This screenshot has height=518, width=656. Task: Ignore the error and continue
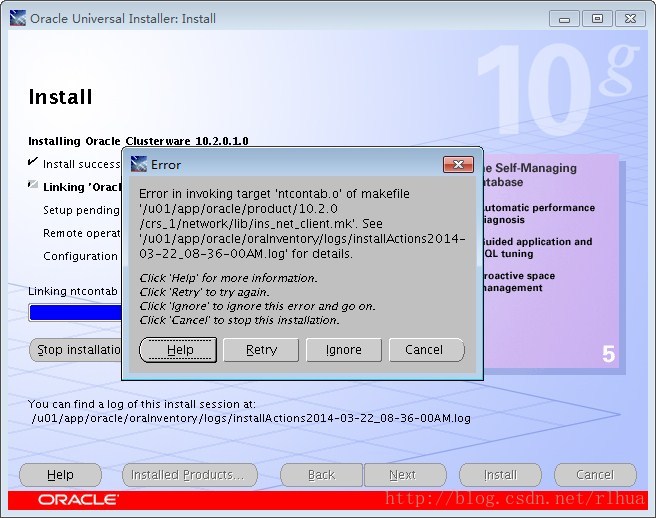343,350
